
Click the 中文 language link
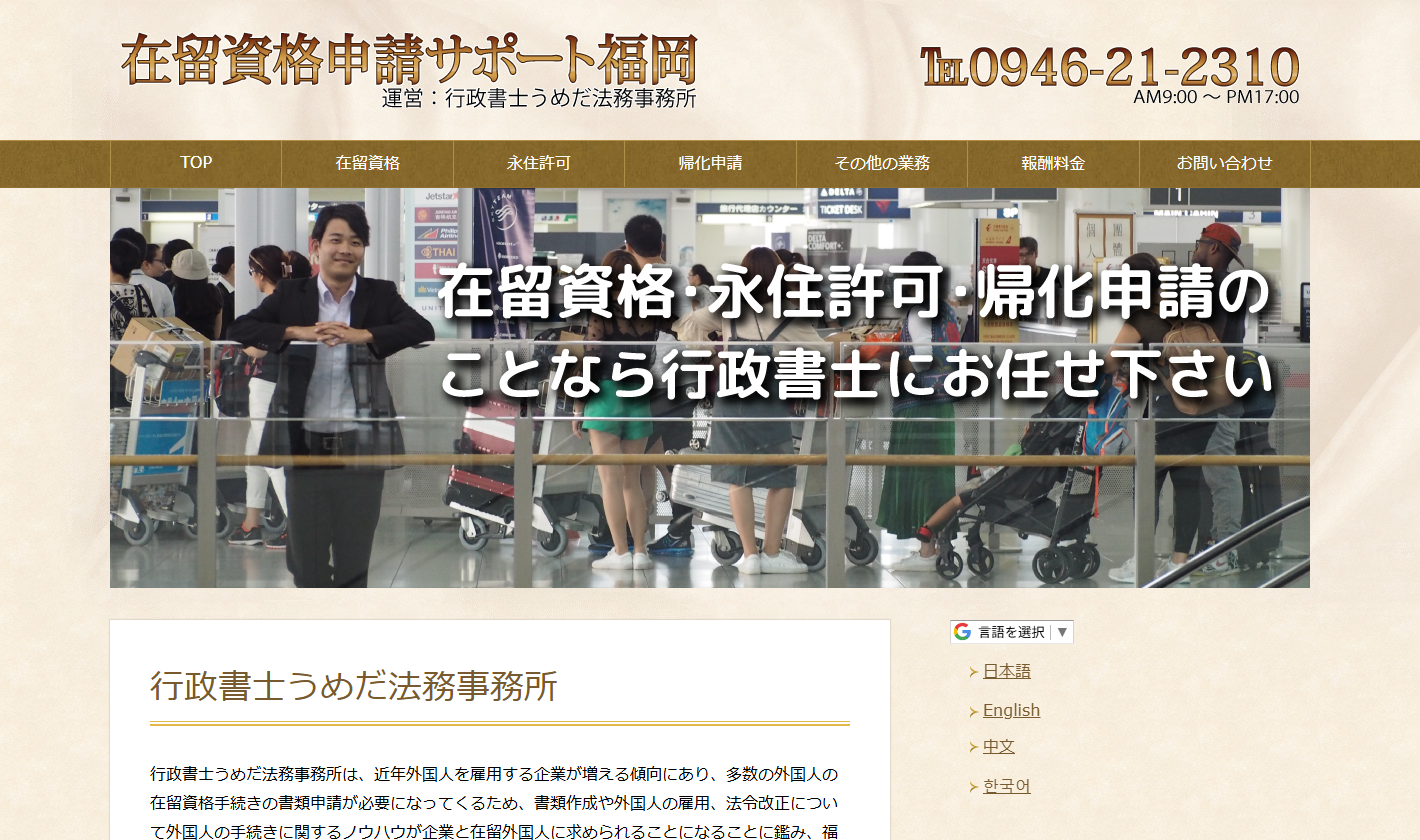tap(1000, 746)
